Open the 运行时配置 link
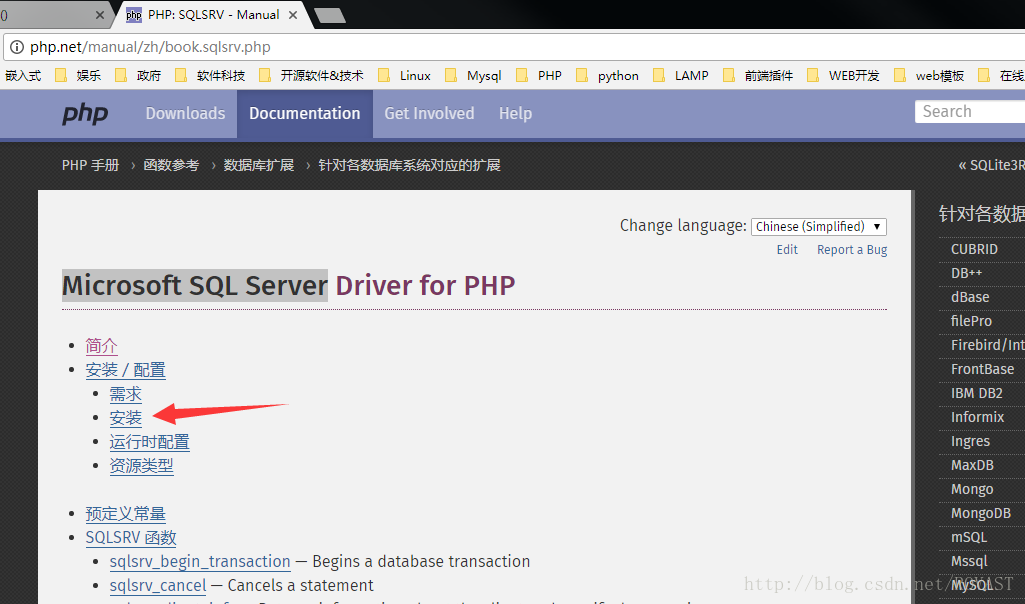This screenshot has width=1025, height=604. 150,443
